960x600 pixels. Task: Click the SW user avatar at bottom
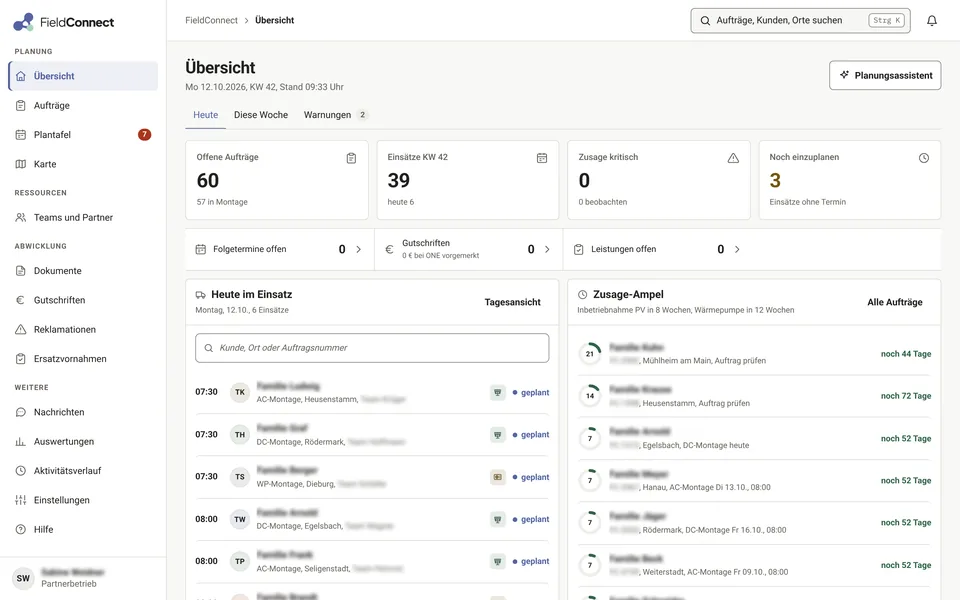coord(23,578)
